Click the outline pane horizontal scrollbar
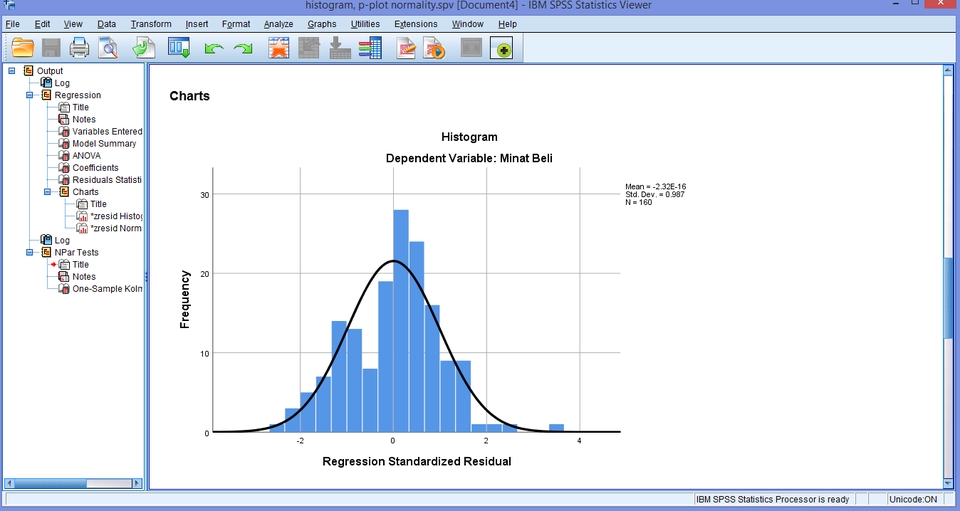 (x=73, y=483)
